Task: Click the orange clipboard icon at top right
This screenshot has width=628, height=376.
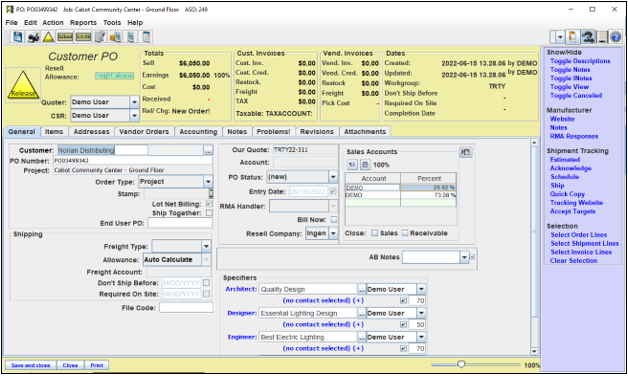Action: pyautogui.click(x=573, y=37)
